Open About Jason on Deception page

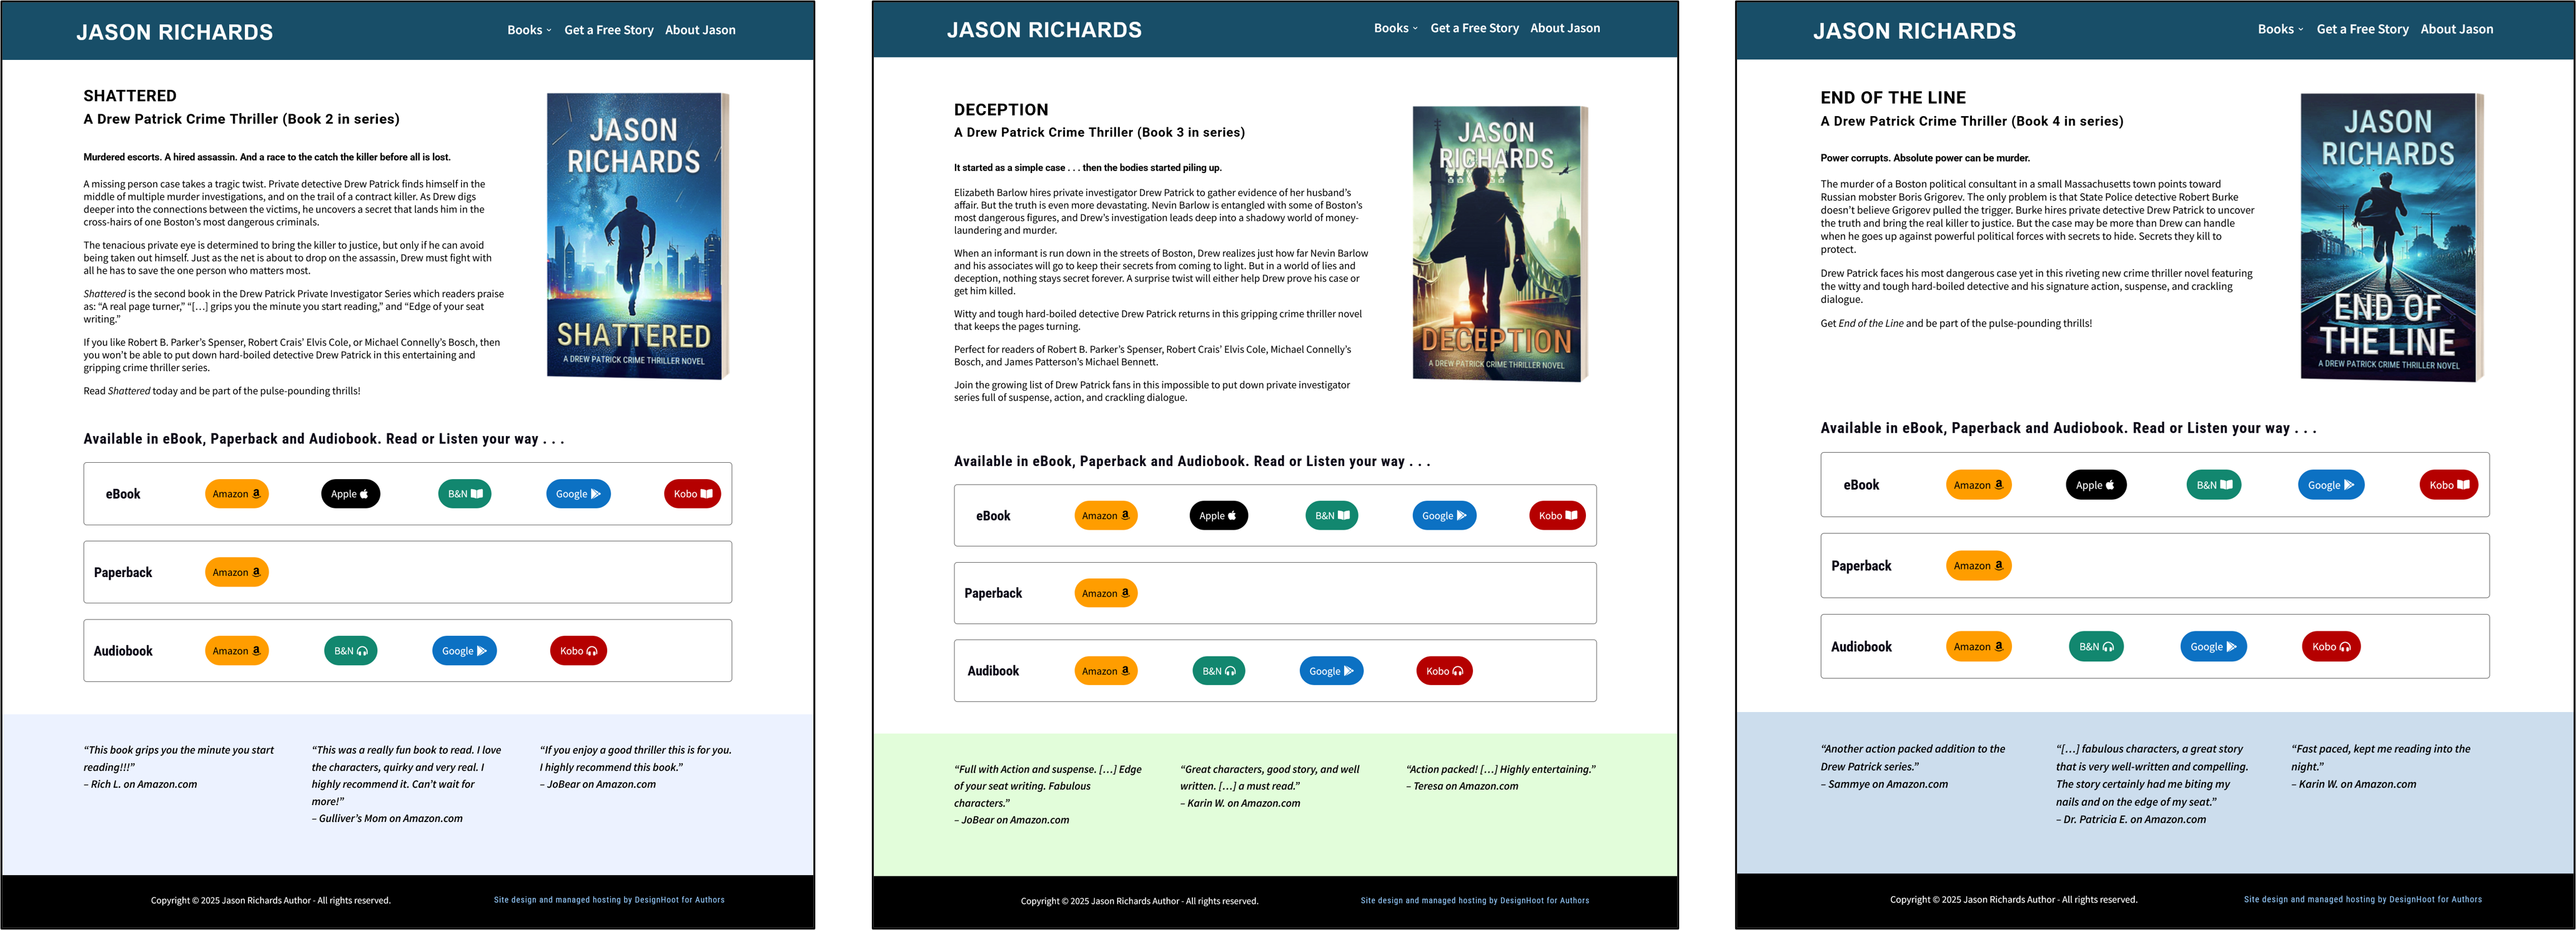[1564, 28]
